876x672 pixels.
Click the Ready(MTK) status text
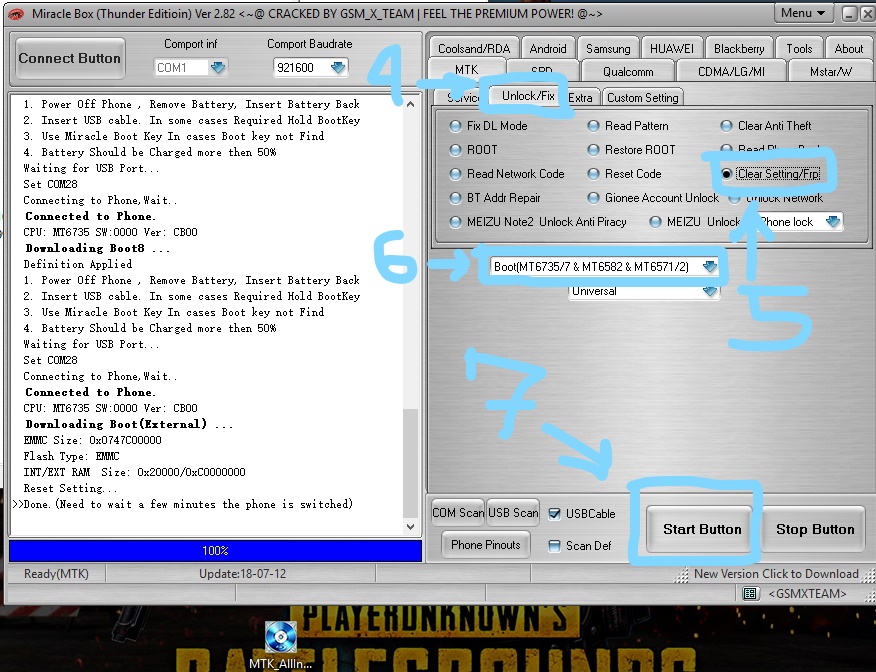(x=56, y=574)
